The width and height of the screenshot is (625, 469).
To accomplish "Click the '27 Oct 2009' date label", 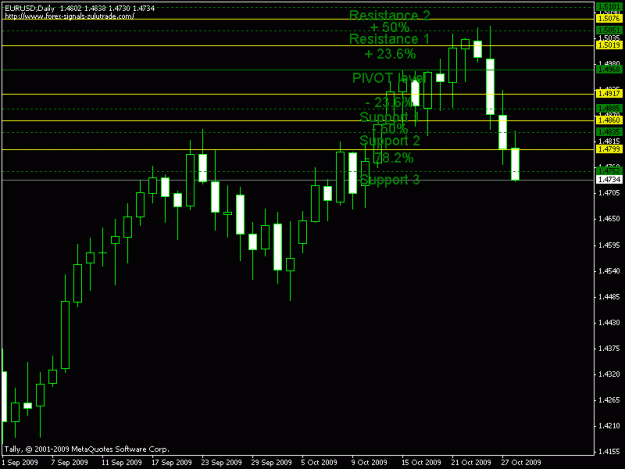I will click(521, 462).
